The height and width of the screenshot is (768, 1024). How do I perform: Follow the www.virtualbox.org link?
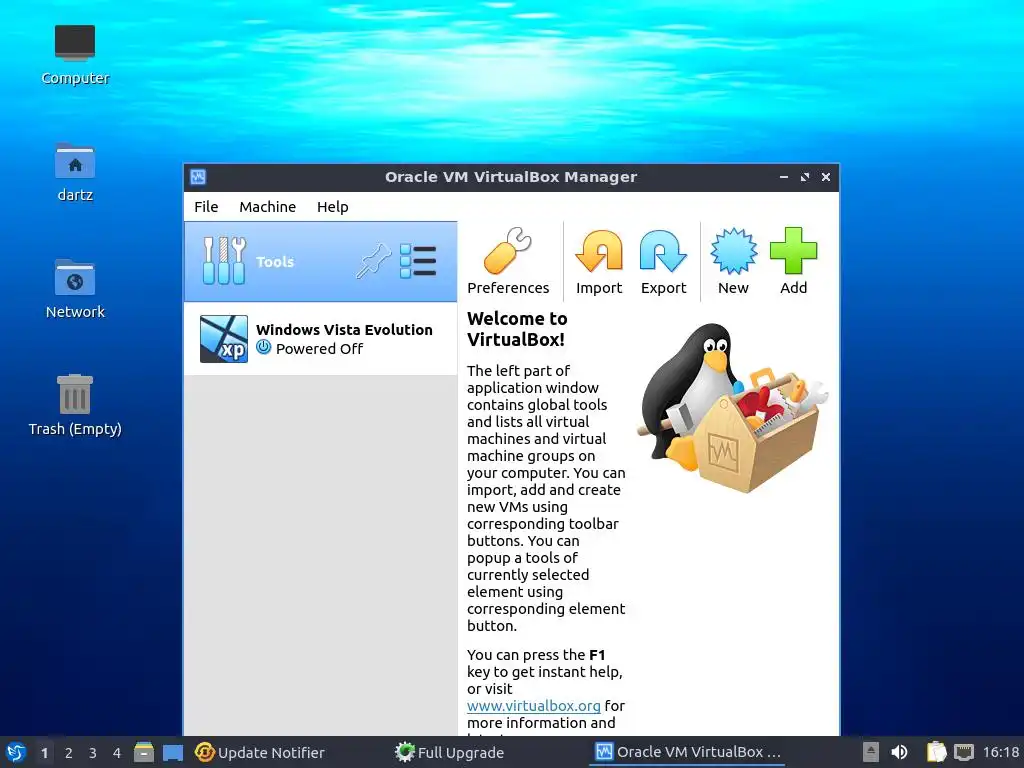[x=534, y=706]
